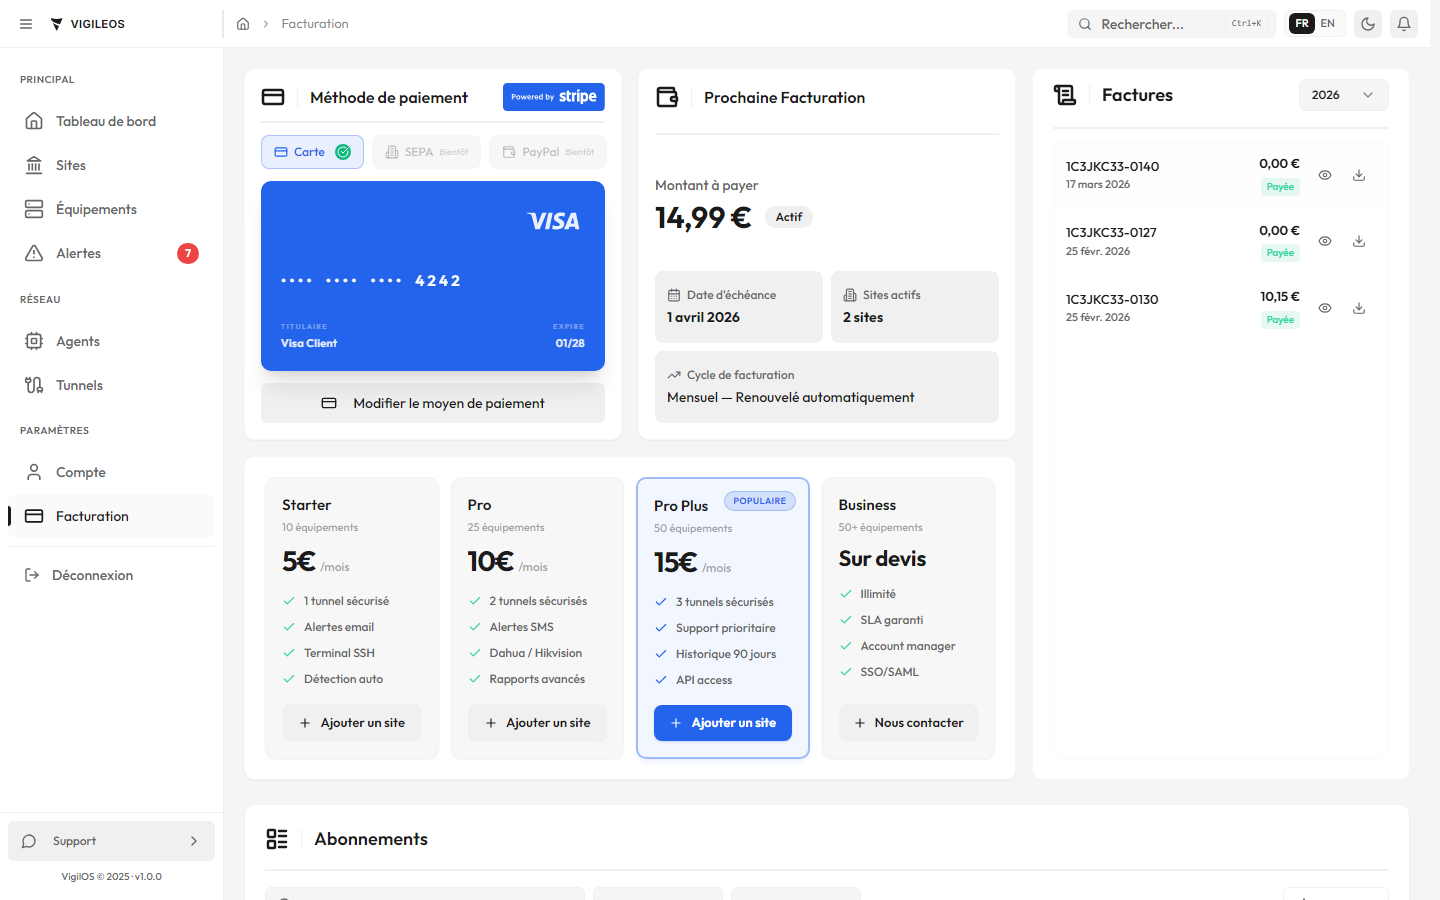Image resolution: width=1440 pixels, height=900 pixels.
Task: Click the VigilEOS logo
Action: 87,24
